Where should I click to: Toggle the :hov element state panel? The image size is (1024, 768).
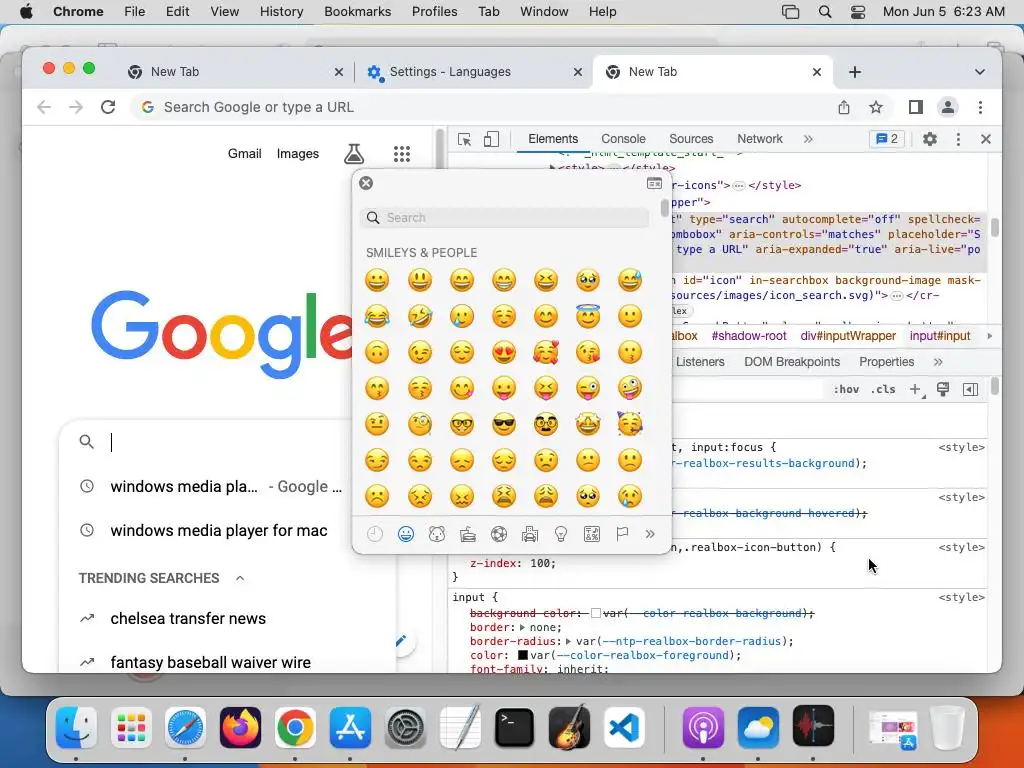[846, 389]
